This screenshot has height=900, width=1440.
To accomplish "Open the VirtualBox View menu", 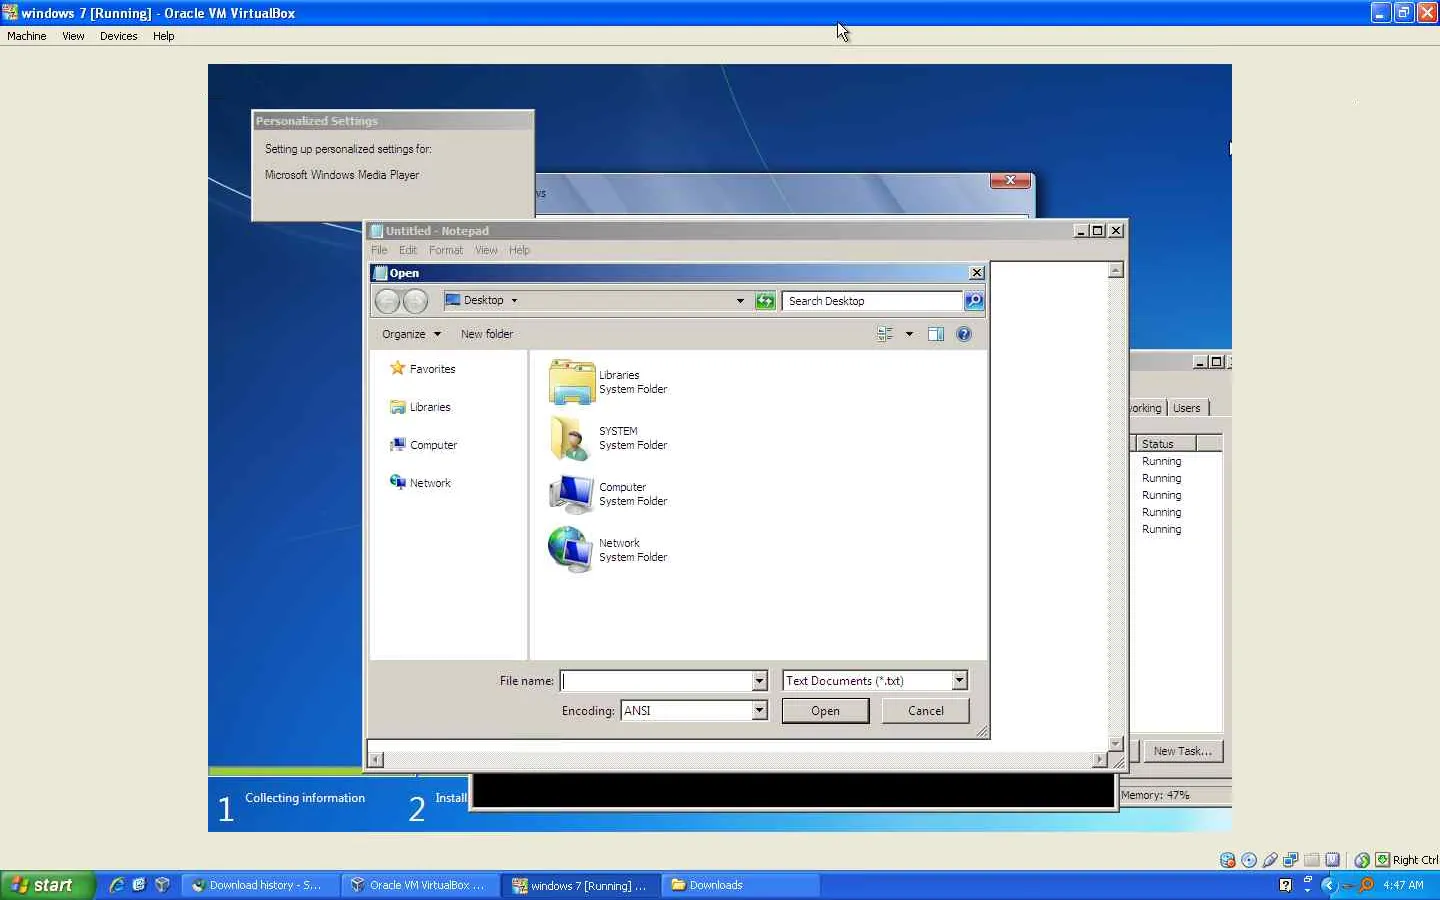I will click(73, 36).
